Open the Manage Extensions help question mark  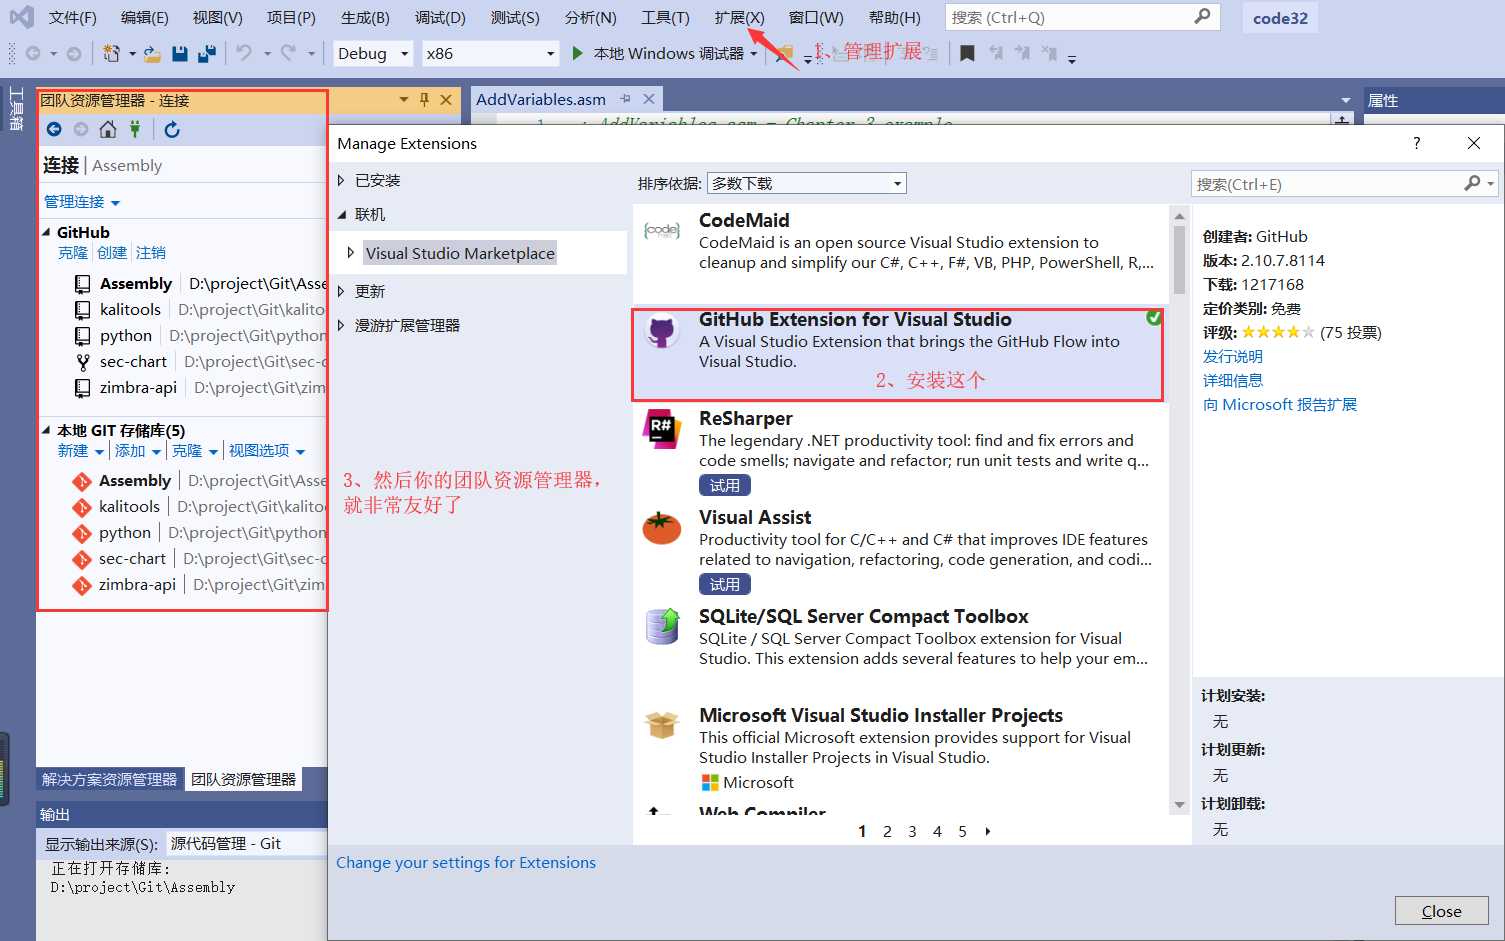point(1416,143)
